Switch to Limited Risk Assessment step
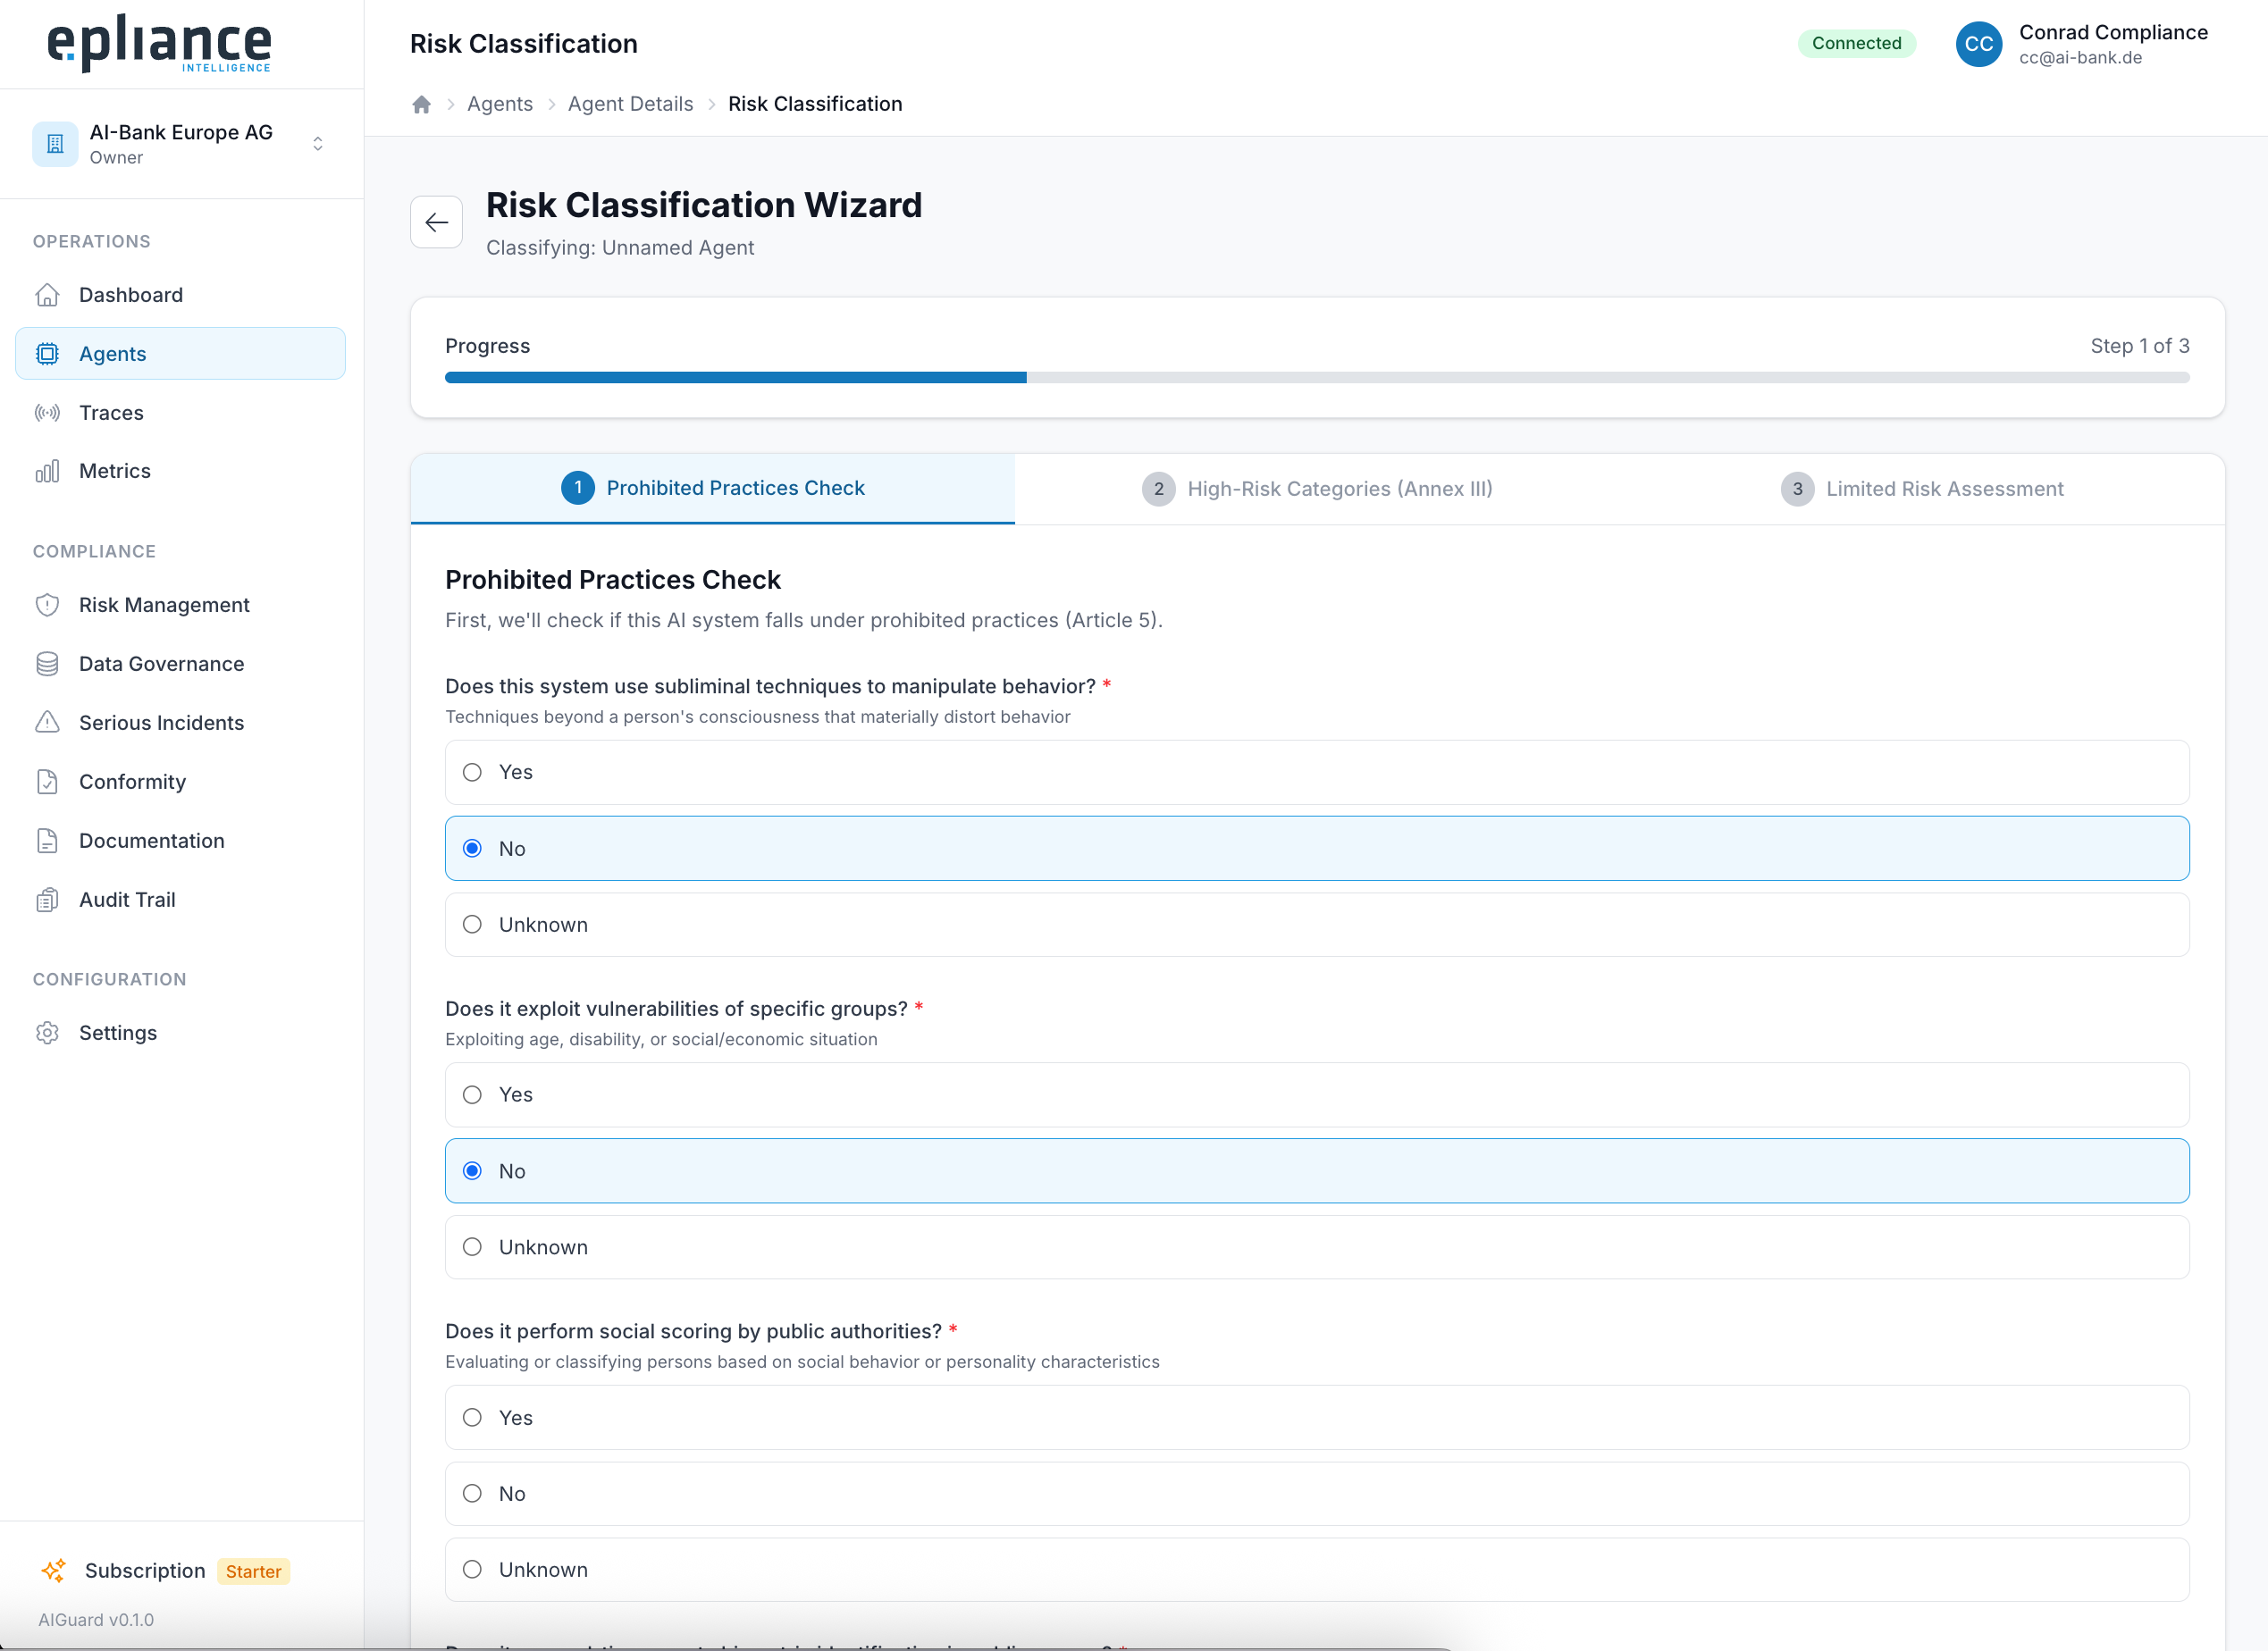The width and height of the screenshot is (2268, 1651). (1921, 489)
